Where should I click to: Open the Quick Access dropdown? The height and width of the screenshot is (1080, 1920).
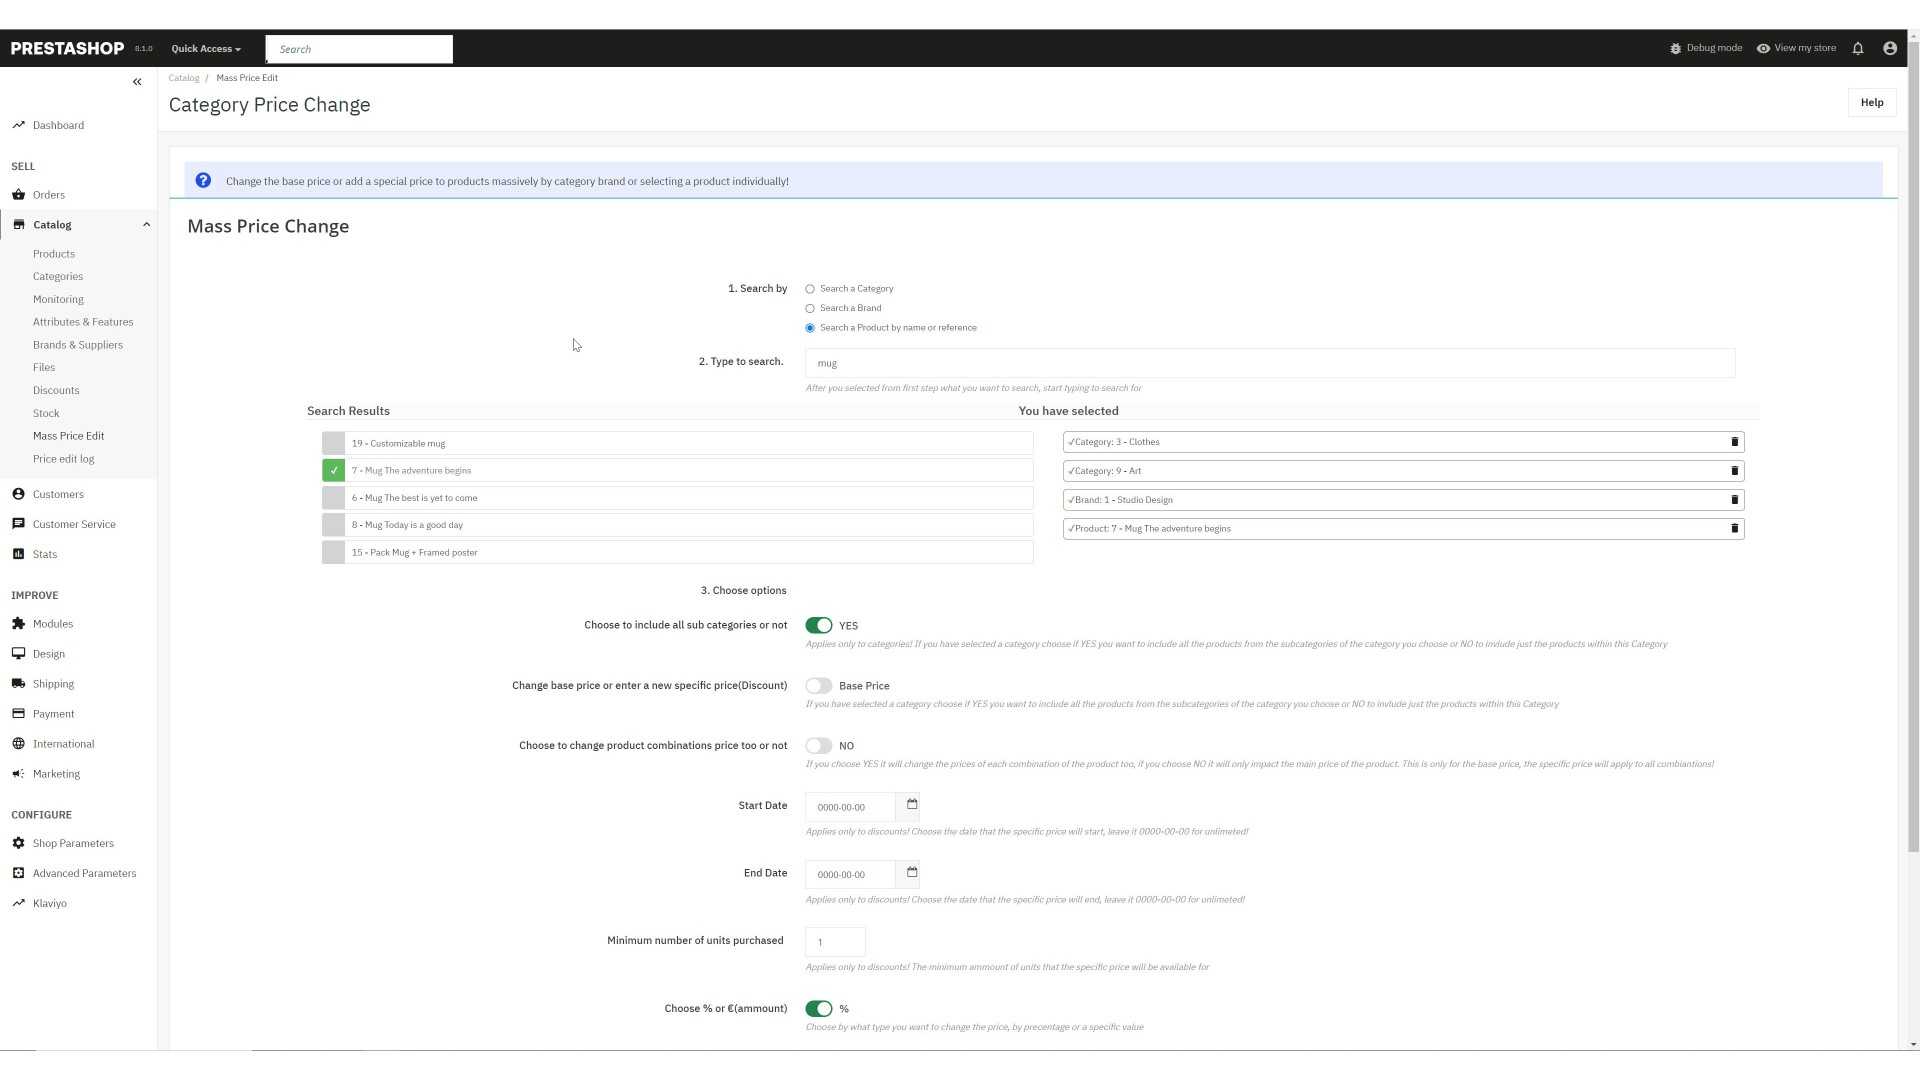click(x=206, y=49)
